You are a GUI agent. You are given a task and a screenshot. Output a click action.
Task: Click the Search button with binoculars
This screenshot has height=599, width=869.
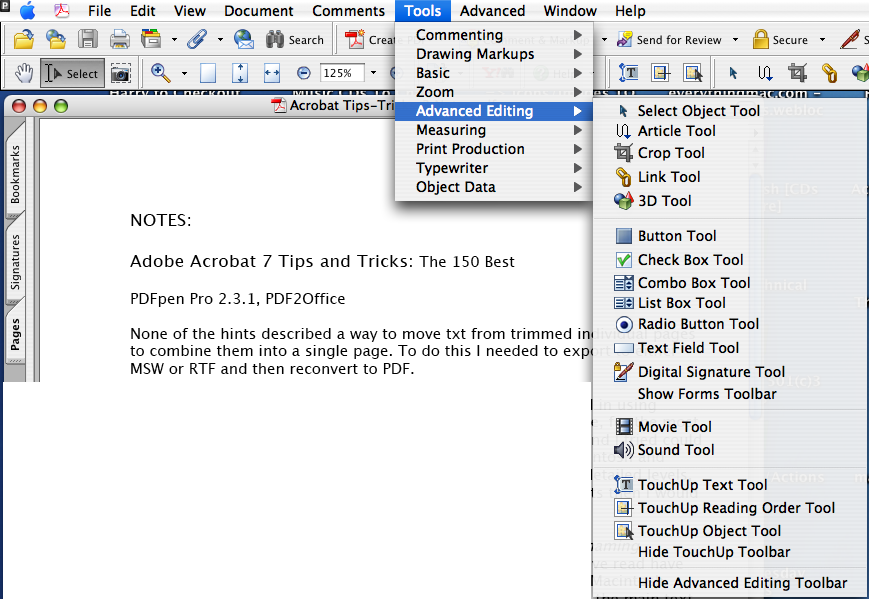295,40
